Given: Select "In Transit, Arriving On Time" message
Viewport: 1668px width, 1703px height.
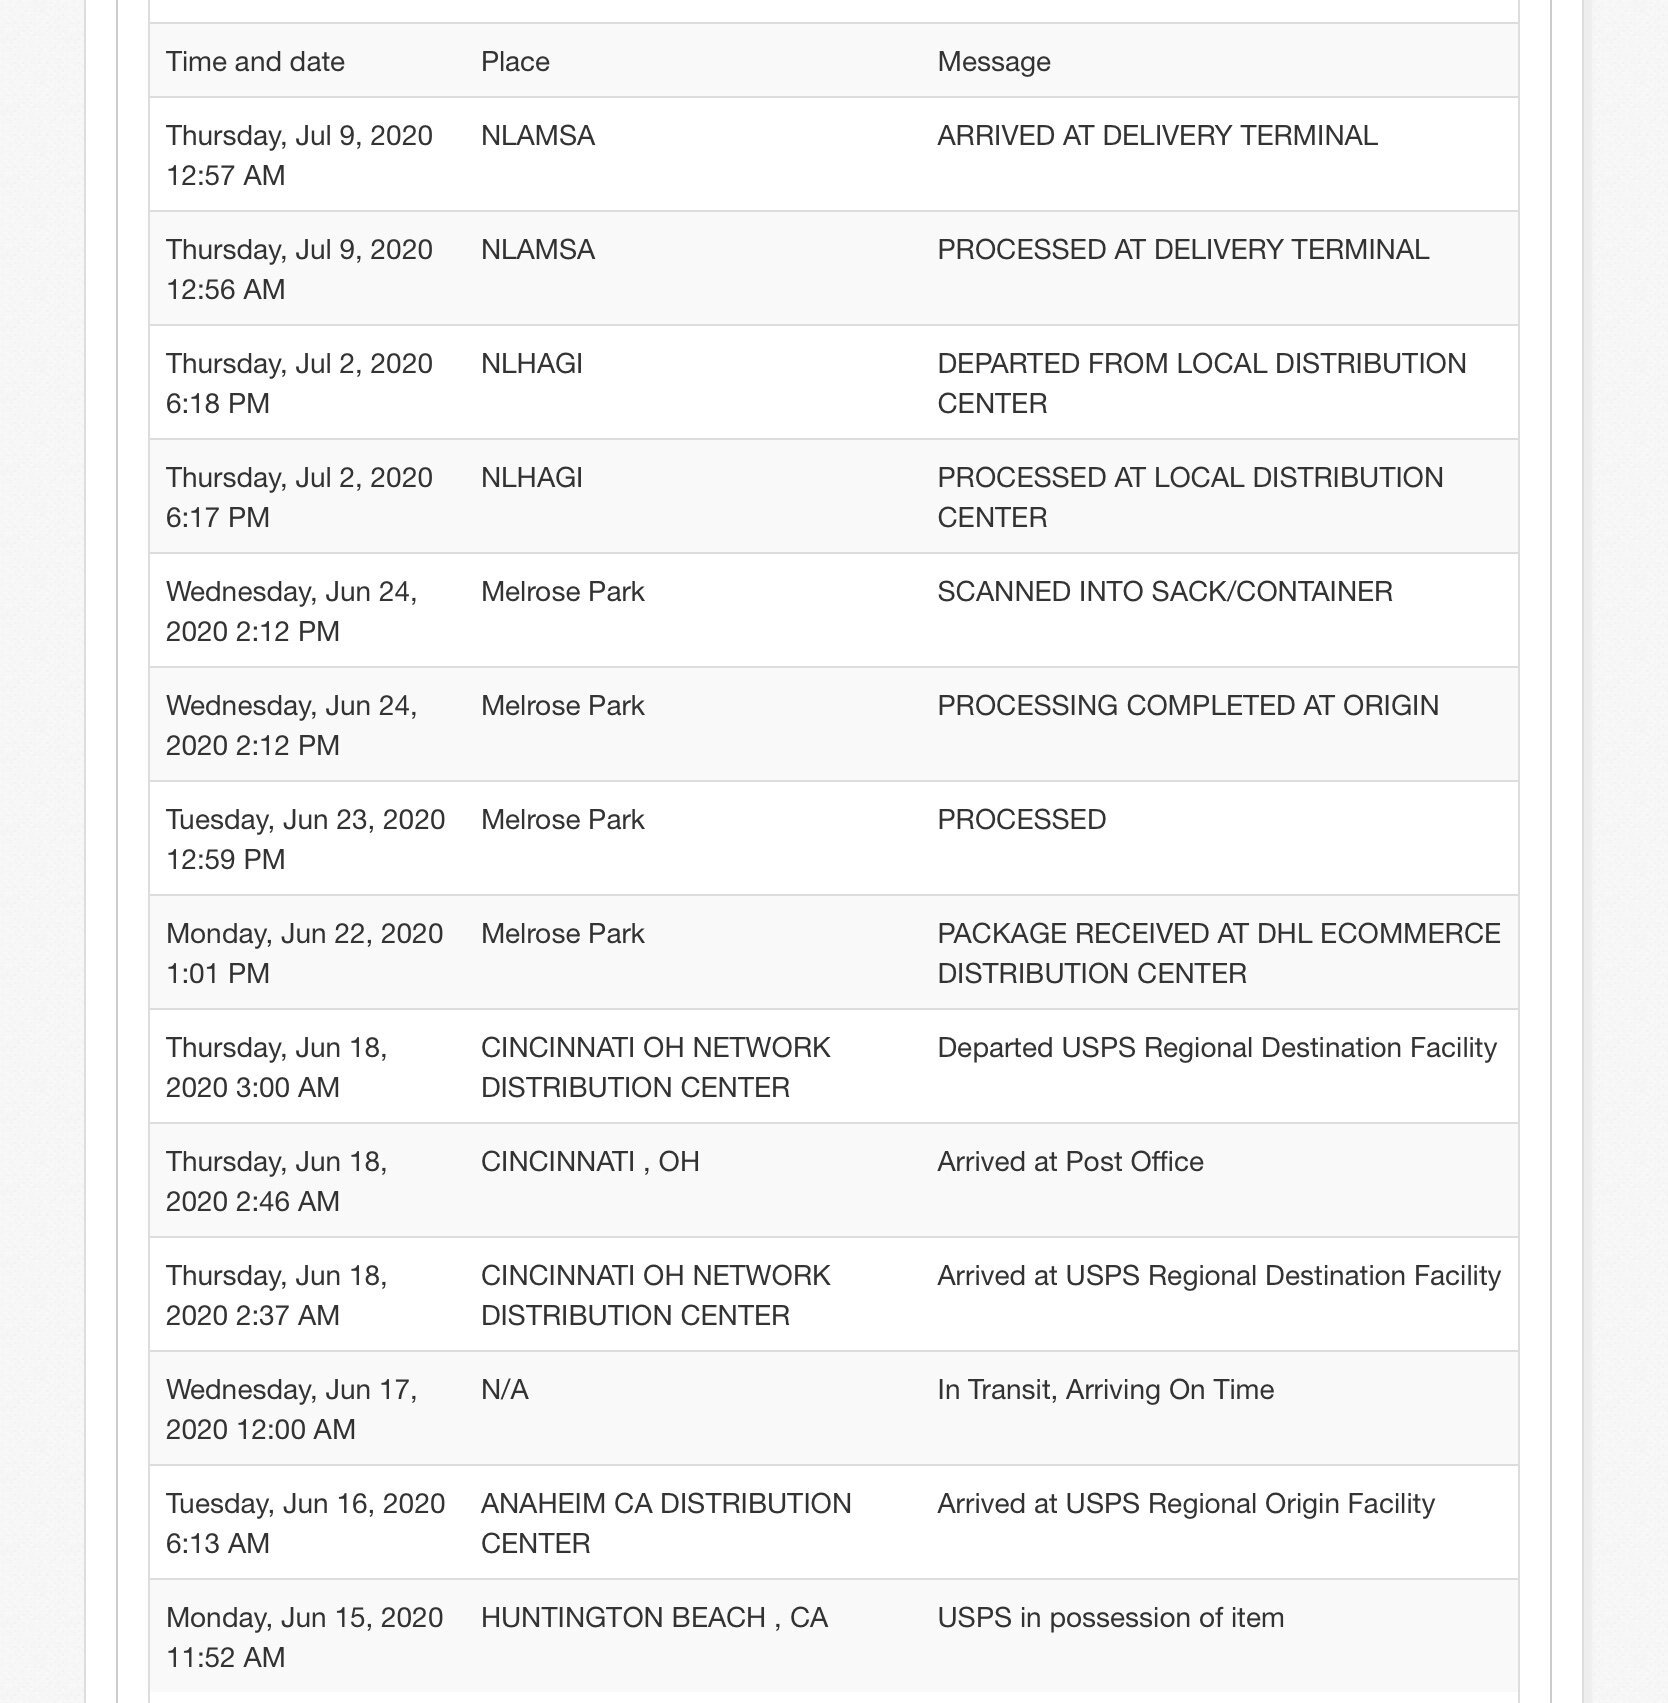Looking at the screenshot, I should (x=1105, y=1390).
